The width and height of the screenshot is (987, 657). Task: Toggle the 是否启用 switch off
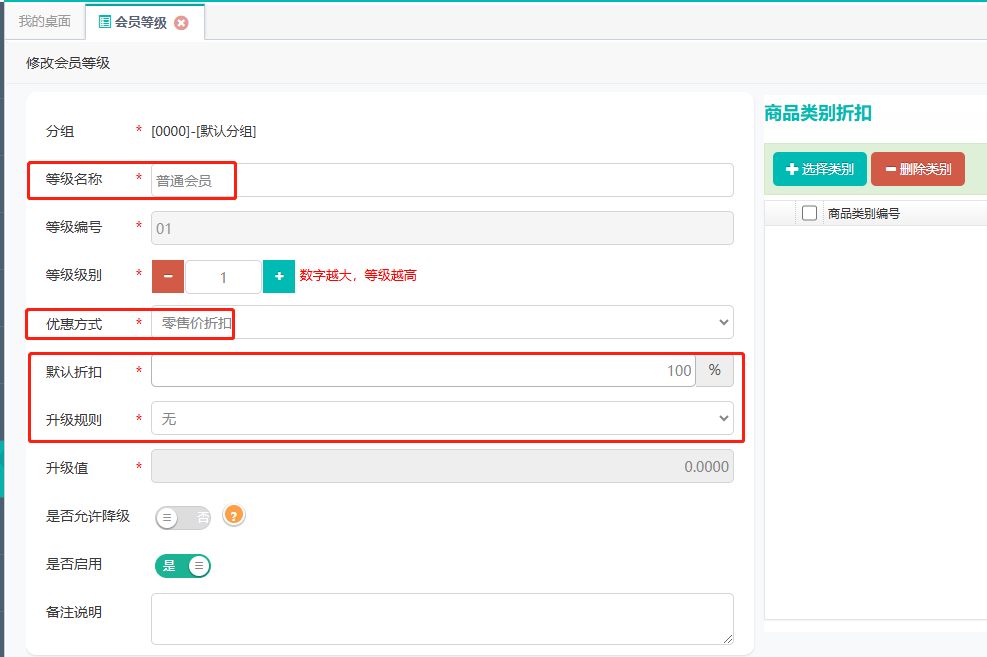tap(183, 566)
